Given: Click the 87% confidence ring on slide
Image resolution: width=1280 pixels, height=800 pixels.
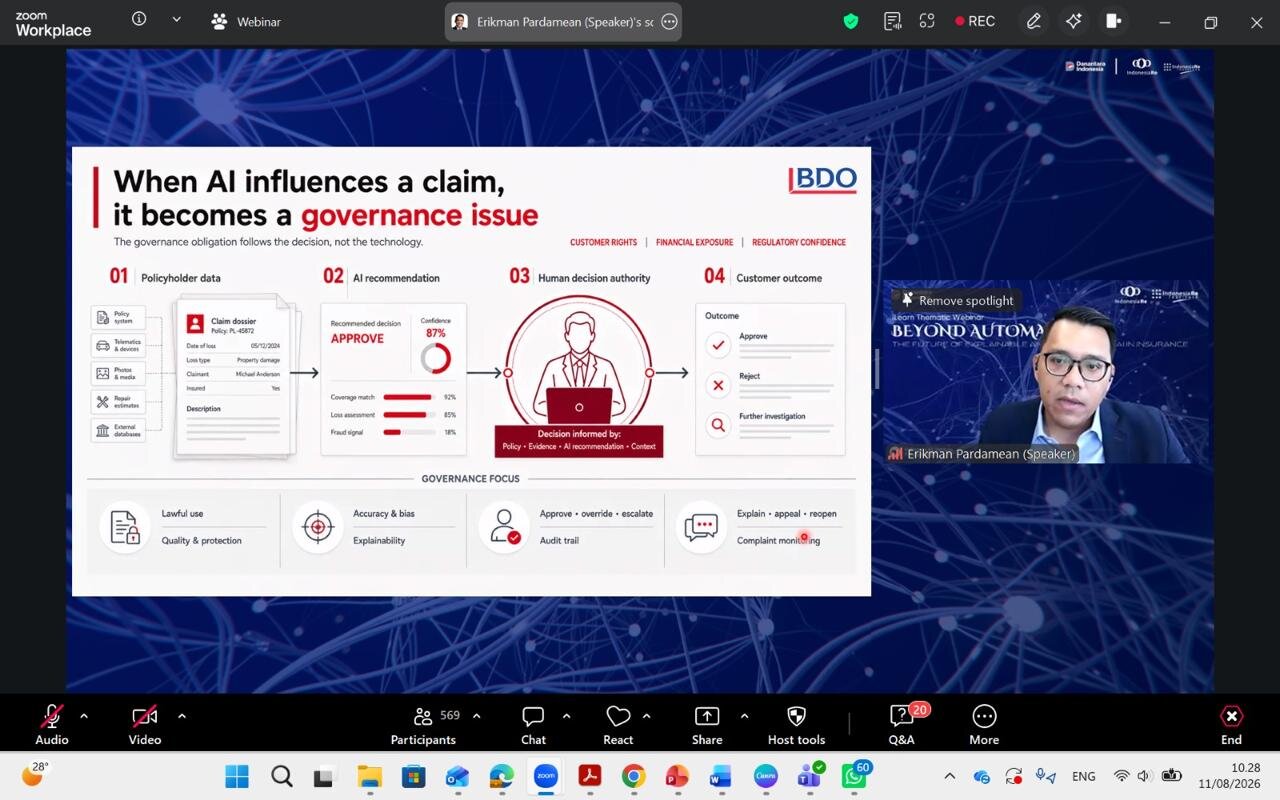Looking at the screenshot, I should tap(435, 357).
